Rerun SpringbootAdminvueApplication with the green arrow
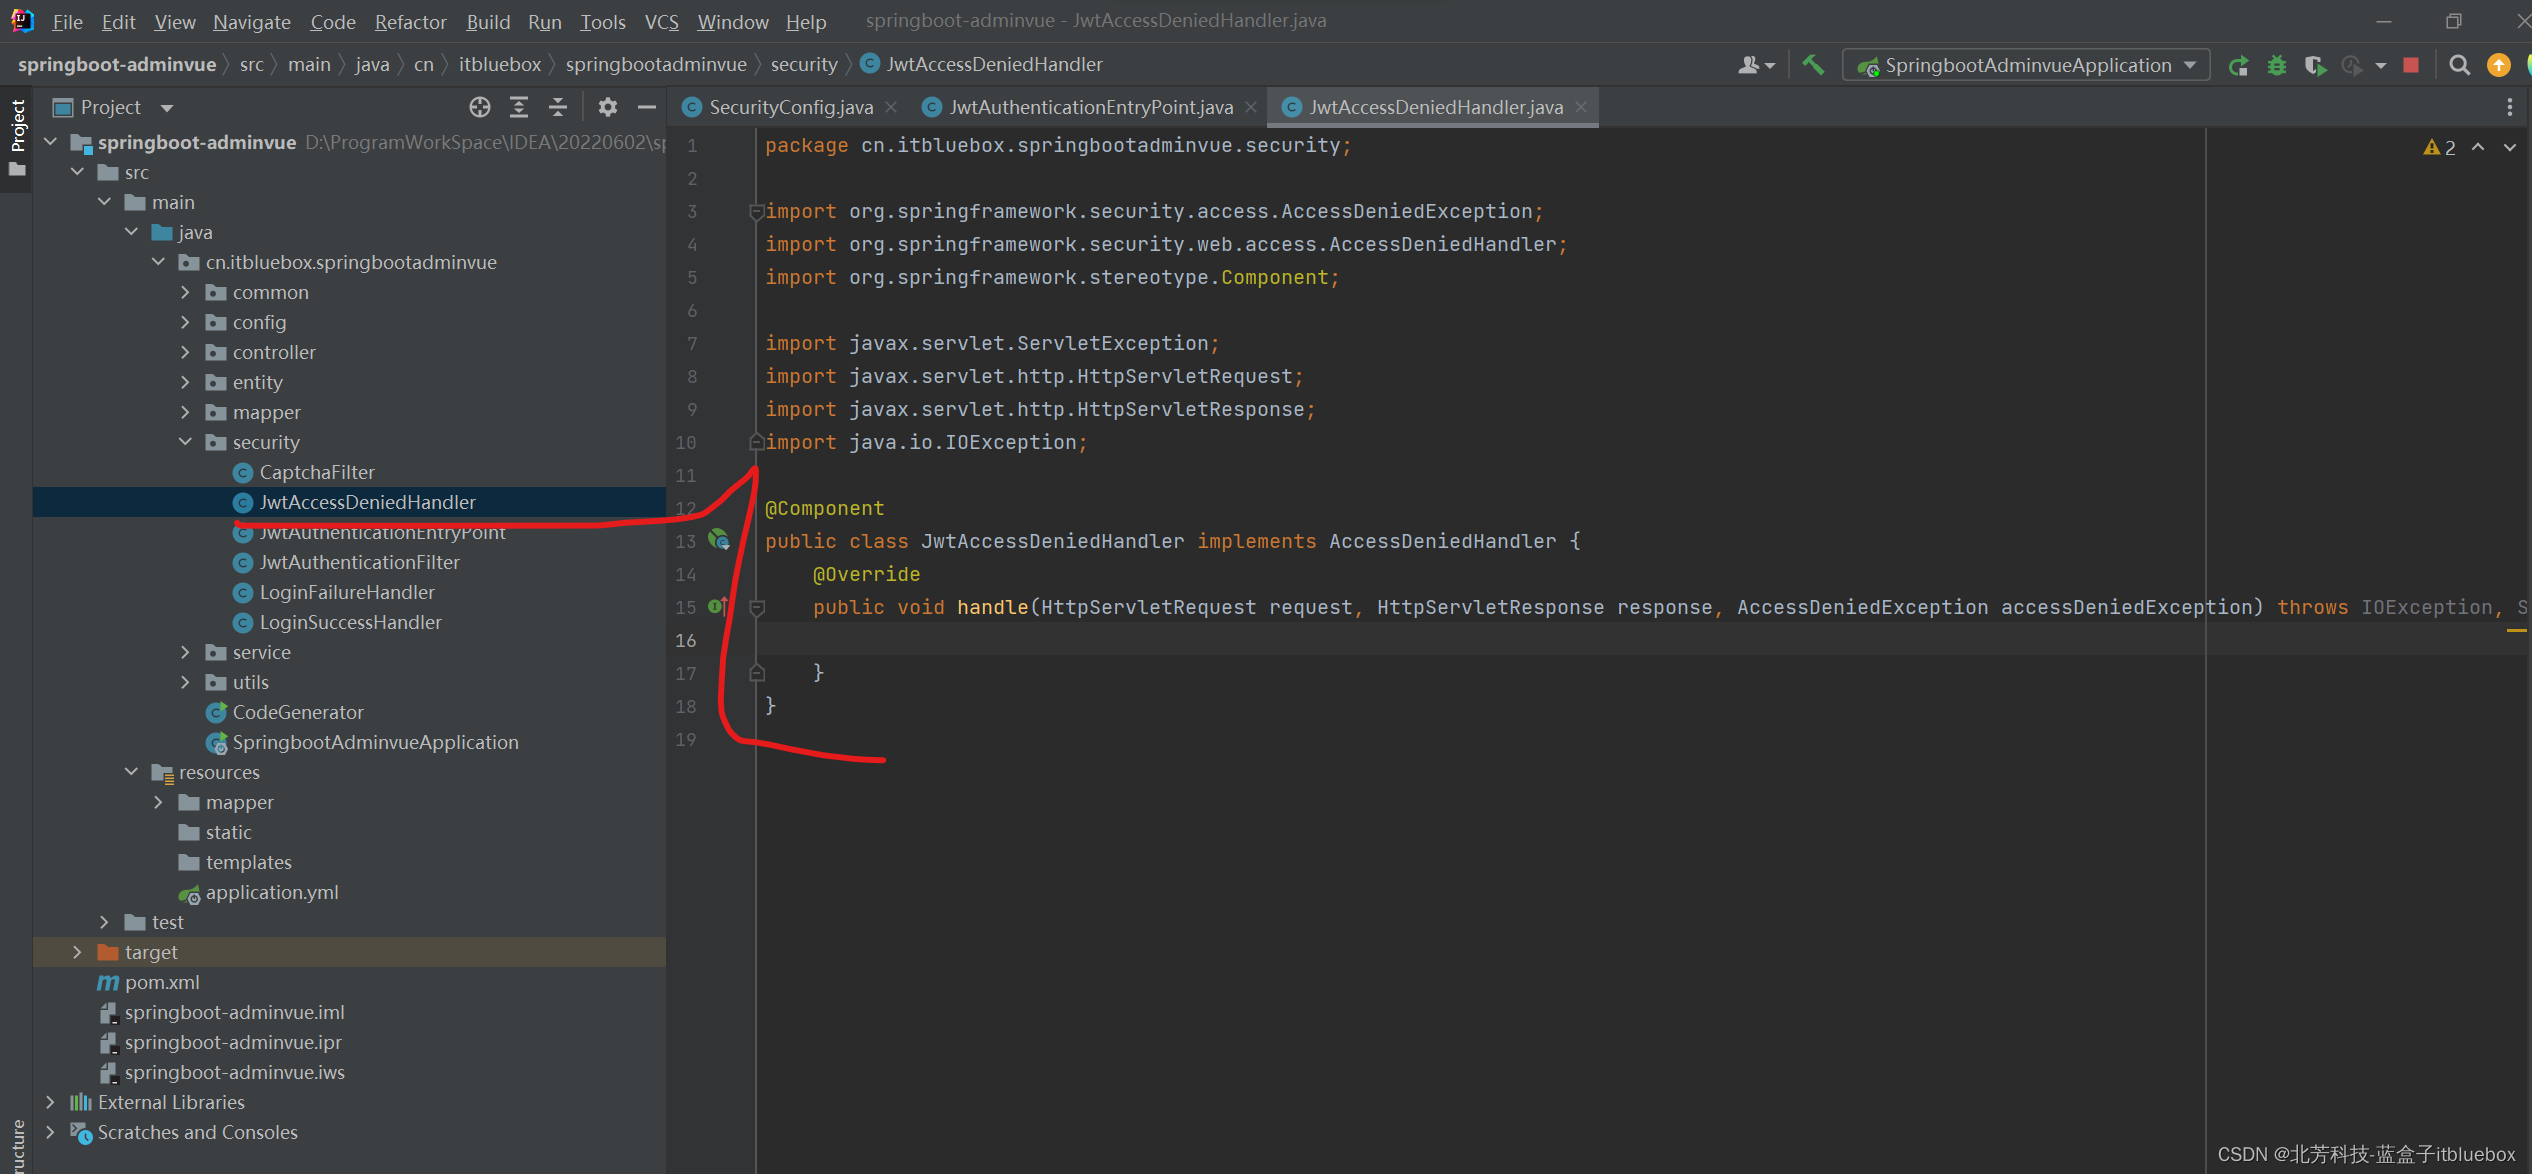 2238,65
